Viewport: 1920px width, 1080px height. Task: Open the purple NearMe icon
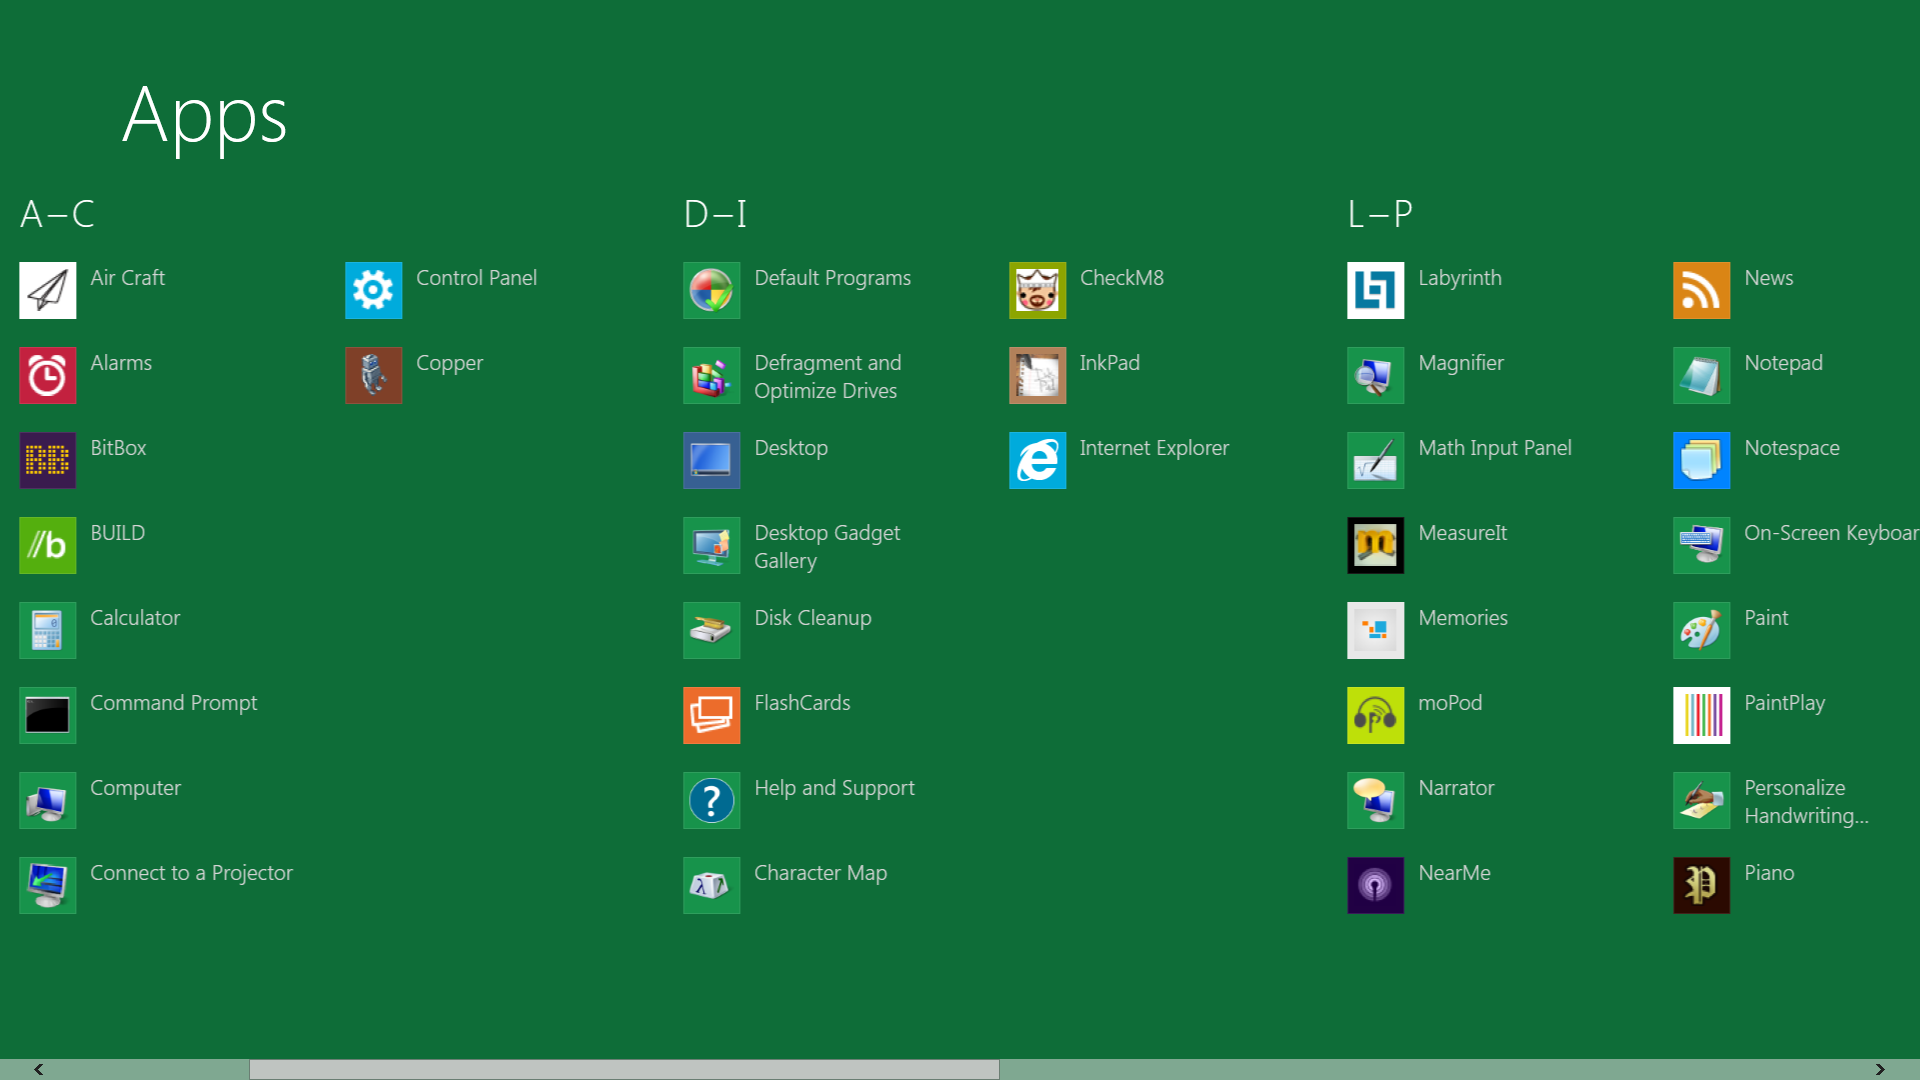(x=1376, y=885)
